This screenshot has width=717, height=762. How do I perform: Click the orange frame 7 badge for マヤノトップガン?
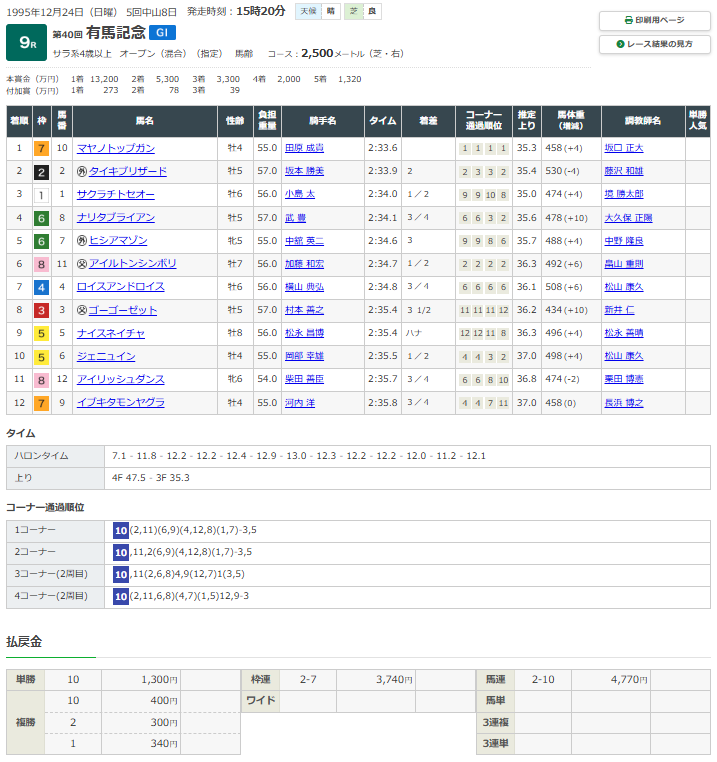coord(41,149)
